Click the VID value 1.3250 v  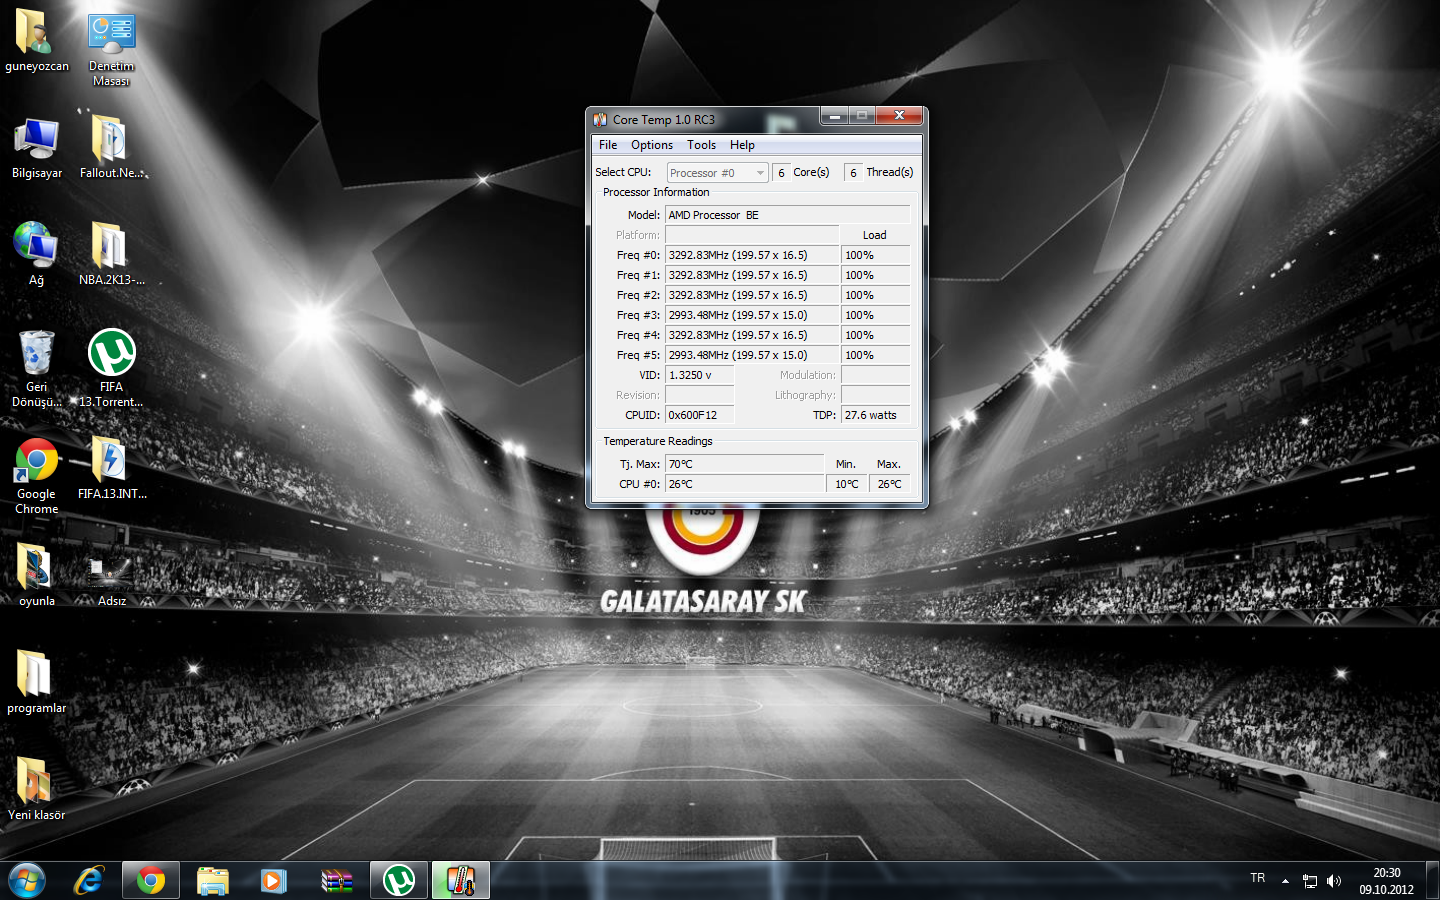(x=700, y=375)
